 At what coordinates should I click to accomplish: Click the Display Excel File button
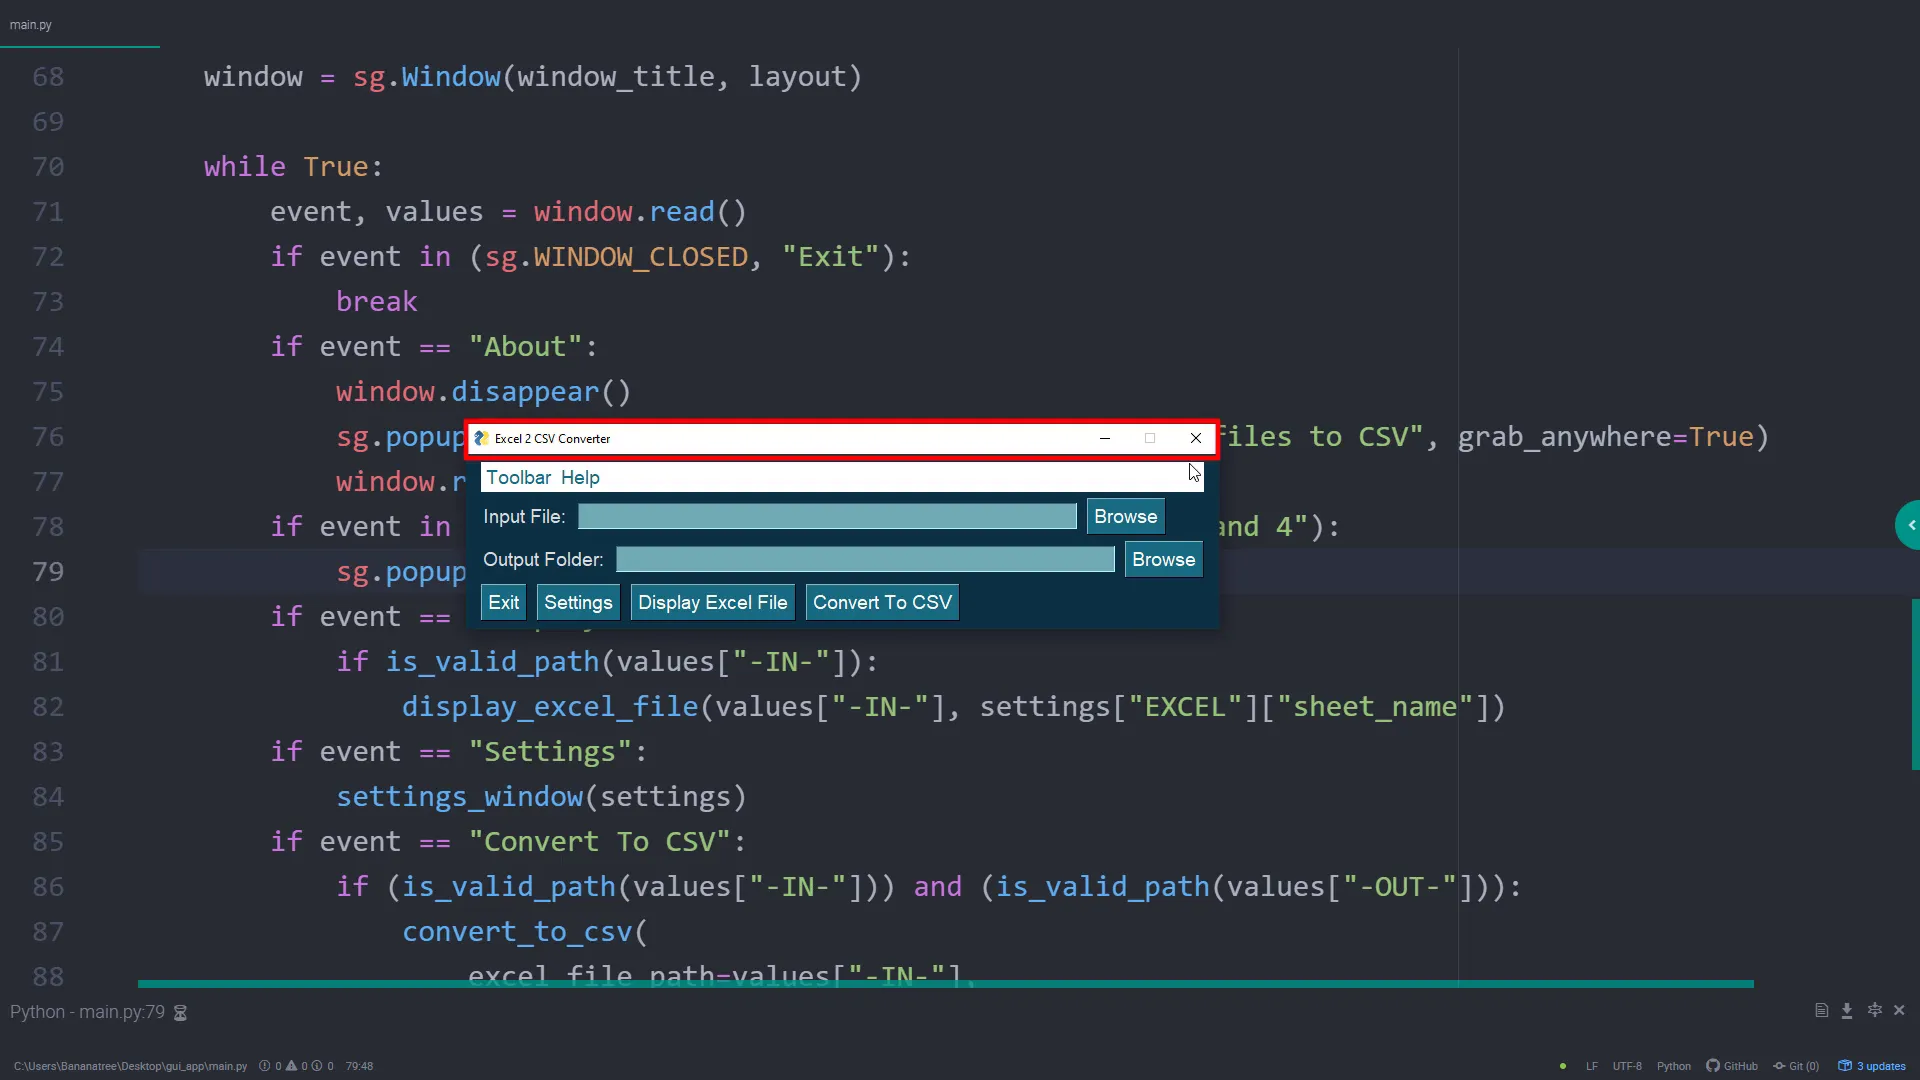tap(712, 603)
